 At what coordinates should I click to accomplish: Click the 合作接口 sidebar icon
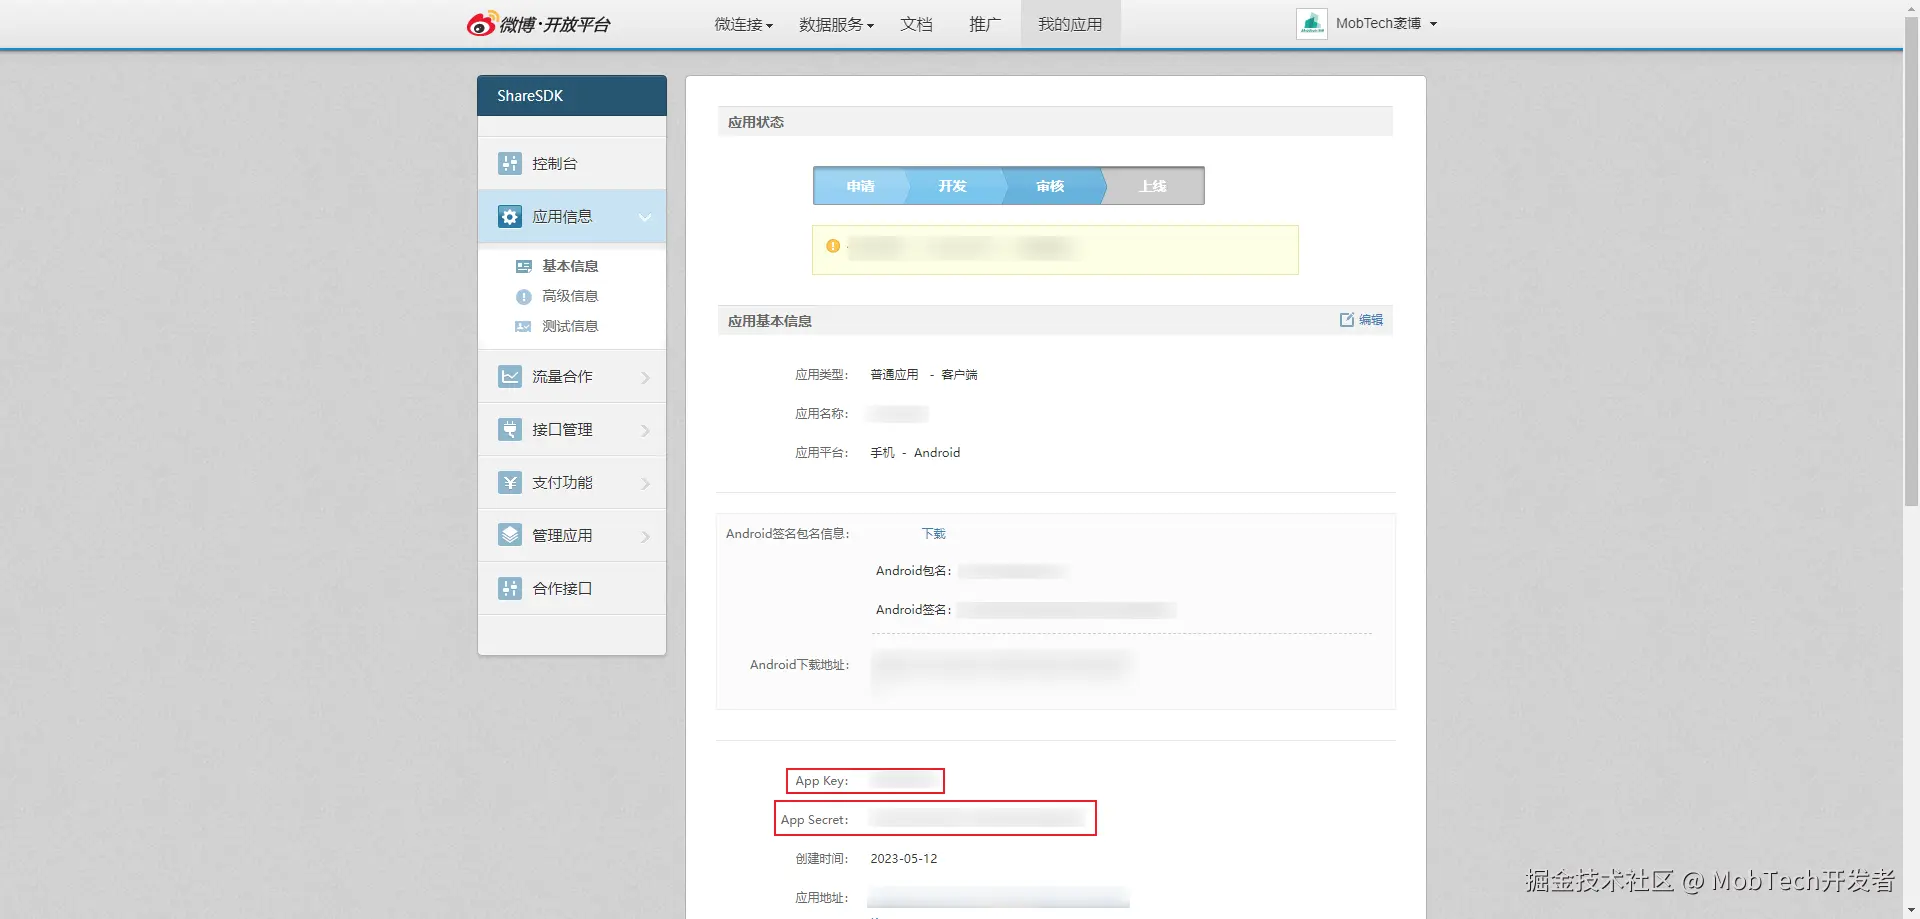[x=510, y=588]
